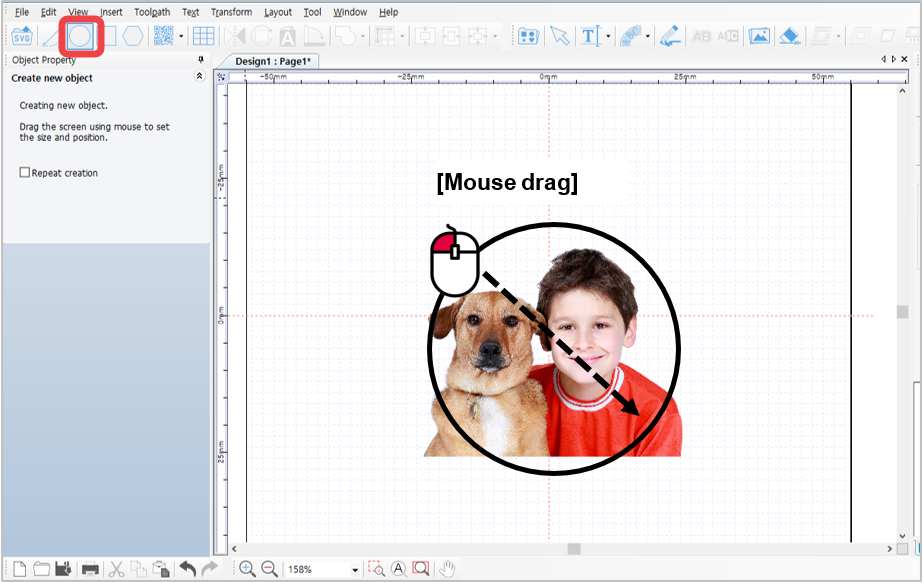This screenshot has width=923, height=583.
Task: Click the horizontal scrollbar thumb
Action: coord(574,549)
